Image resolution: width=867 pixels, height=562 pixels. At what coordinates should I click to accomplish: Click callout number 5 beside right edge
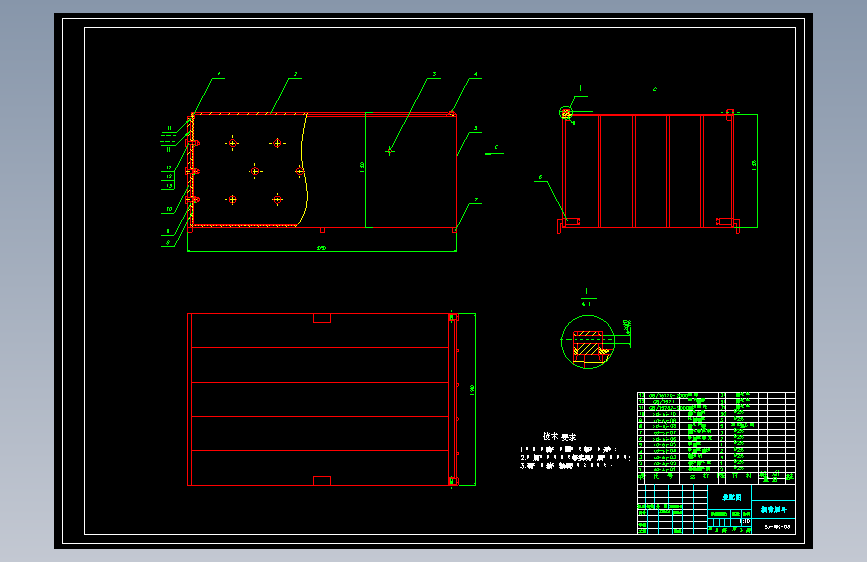click(476, 128)
